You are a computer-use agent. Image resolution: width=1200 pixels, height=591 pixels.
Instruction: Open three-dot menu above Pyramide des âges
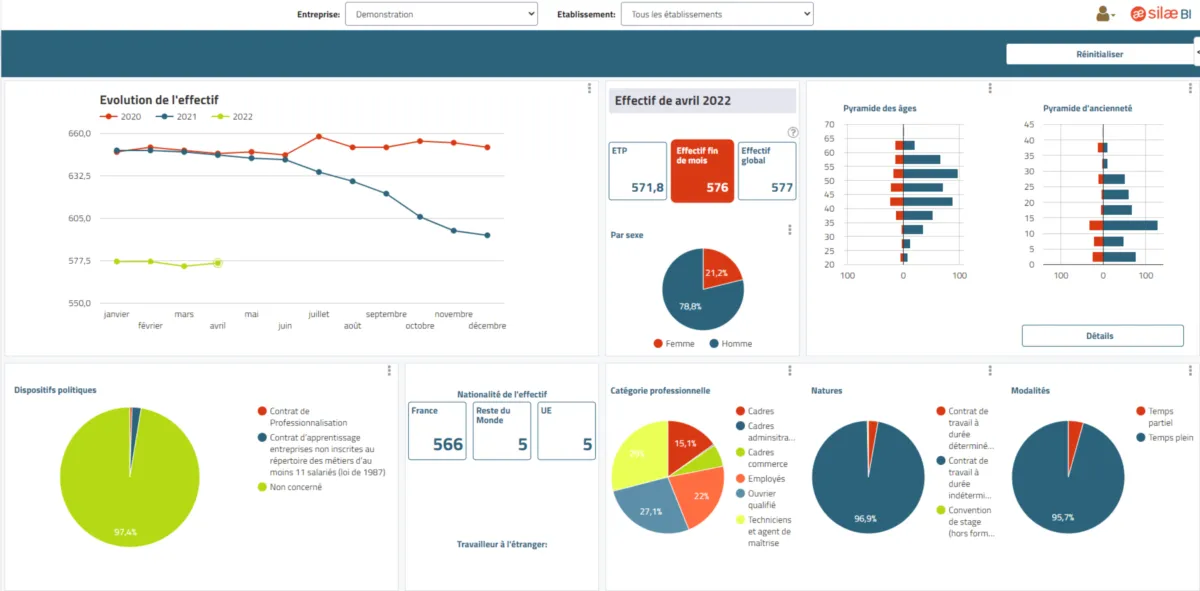pyautogui.click(x=990, y=89)
